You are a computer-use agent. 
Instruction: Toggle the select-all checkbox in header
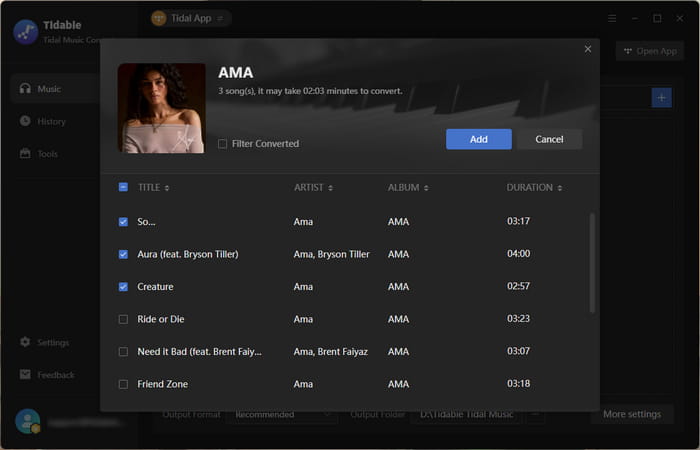click(123, 187)
